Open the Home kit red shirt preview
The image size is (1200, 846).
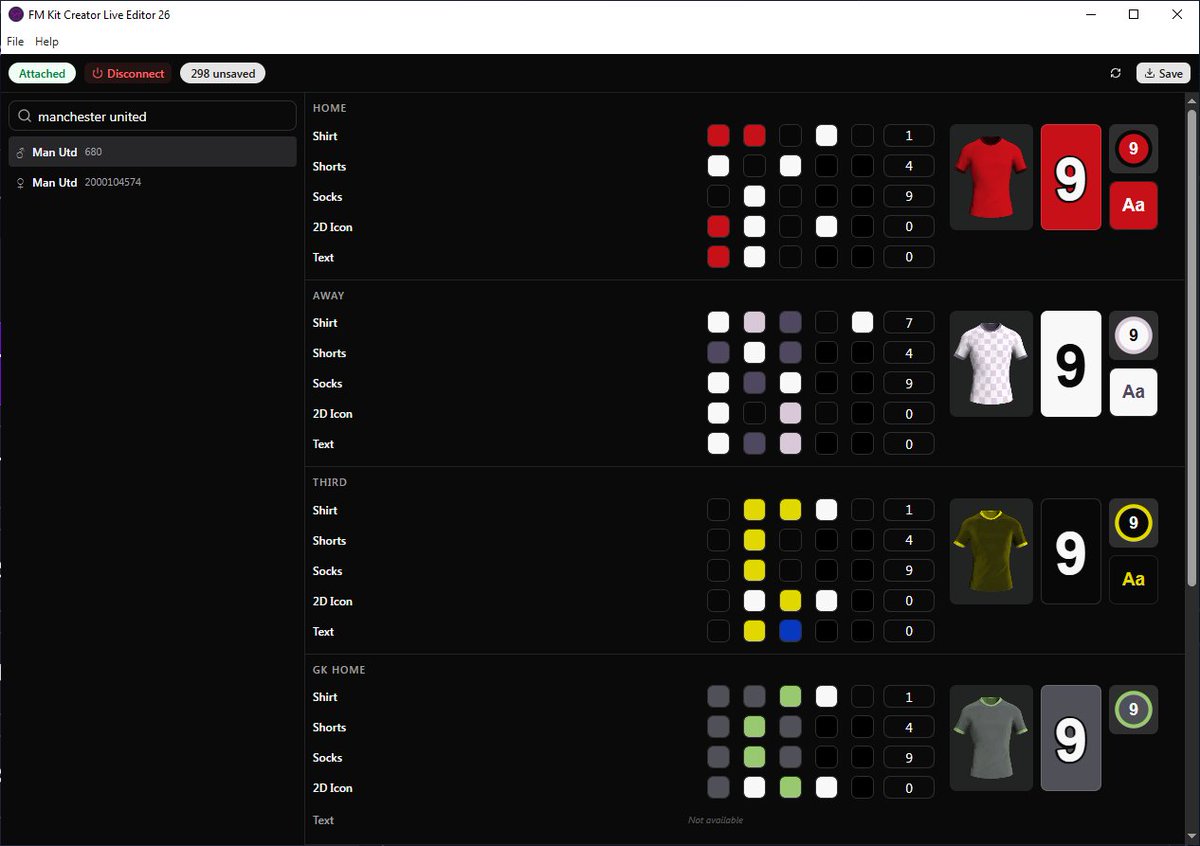(x=991, y=177)
